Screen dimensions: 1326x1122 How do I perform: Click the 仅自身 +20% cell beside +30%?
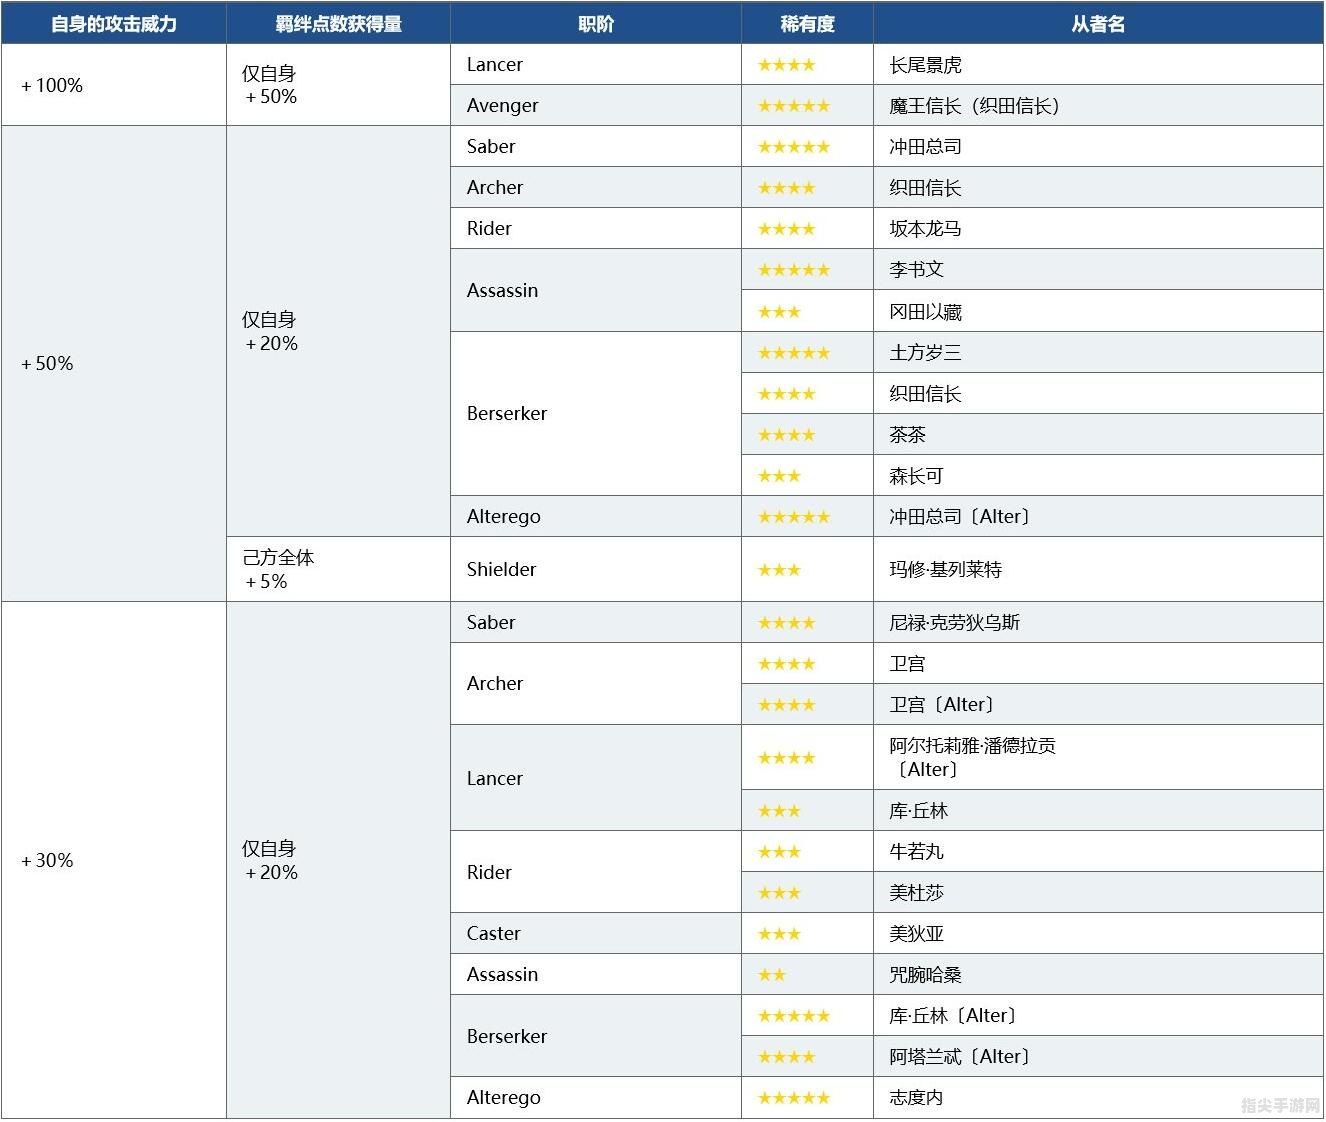pyautogui.click(x=339, y=860)
